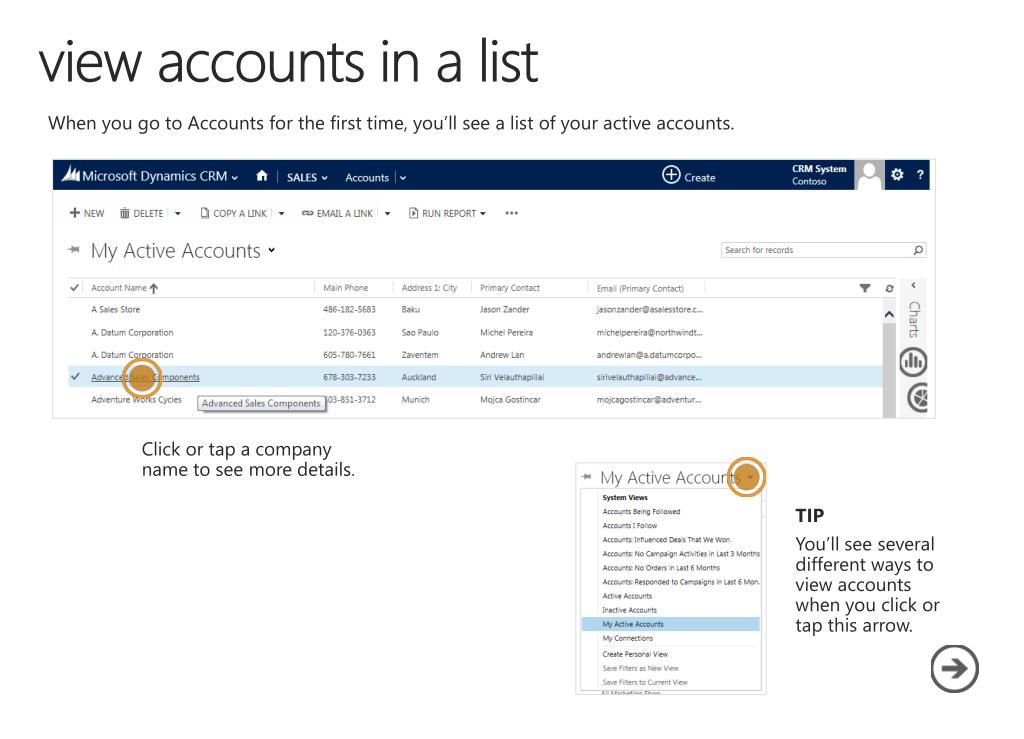
Task: Select the Accounts I Follow view
Action: pyautogui.click(x=630, y=526)
